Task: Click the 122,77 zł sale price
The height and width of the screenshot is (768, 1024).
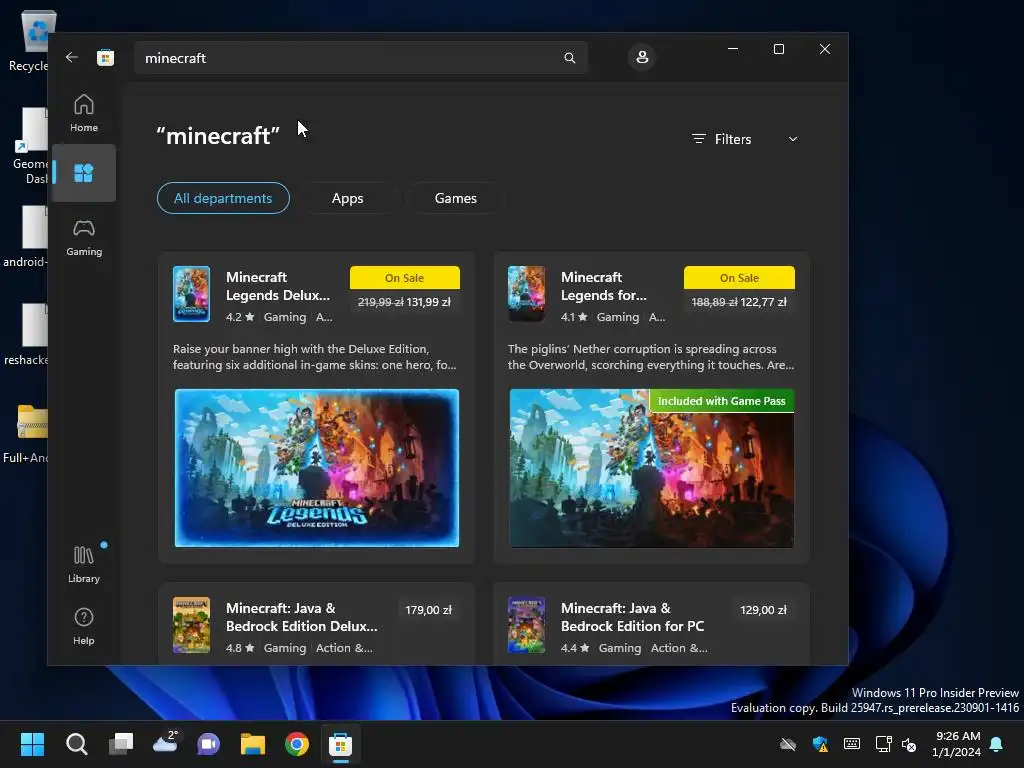Action: click(763, 302)
